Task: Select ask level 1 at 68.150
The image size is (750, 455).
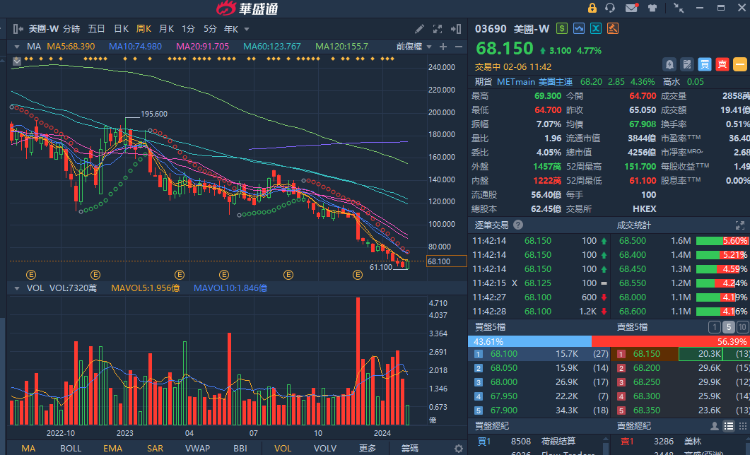Action: coord(680,354)
